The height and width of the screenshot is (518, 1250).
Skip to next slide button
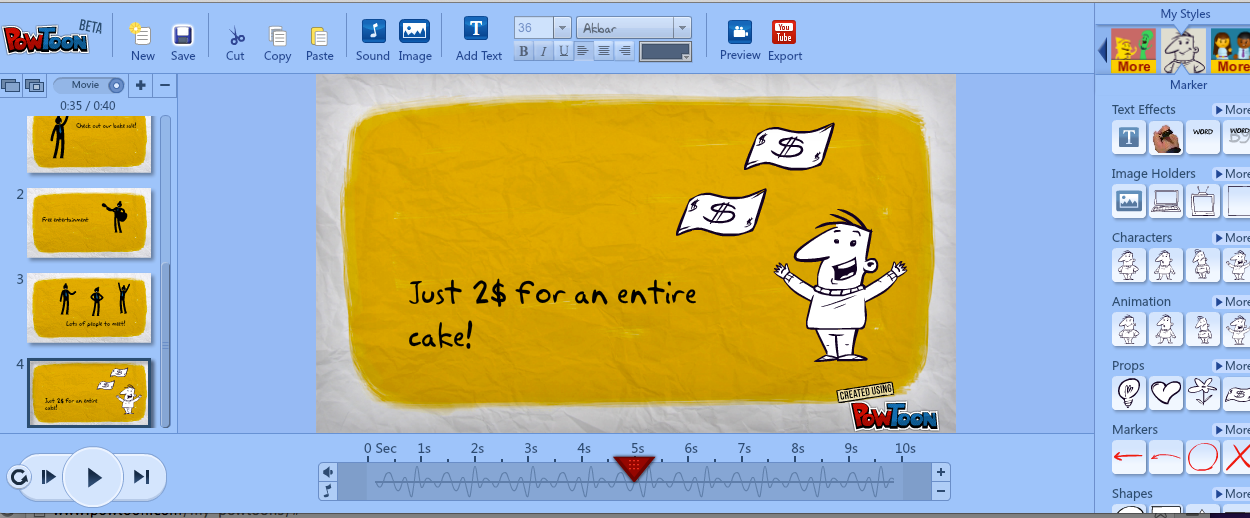point(141,477)
